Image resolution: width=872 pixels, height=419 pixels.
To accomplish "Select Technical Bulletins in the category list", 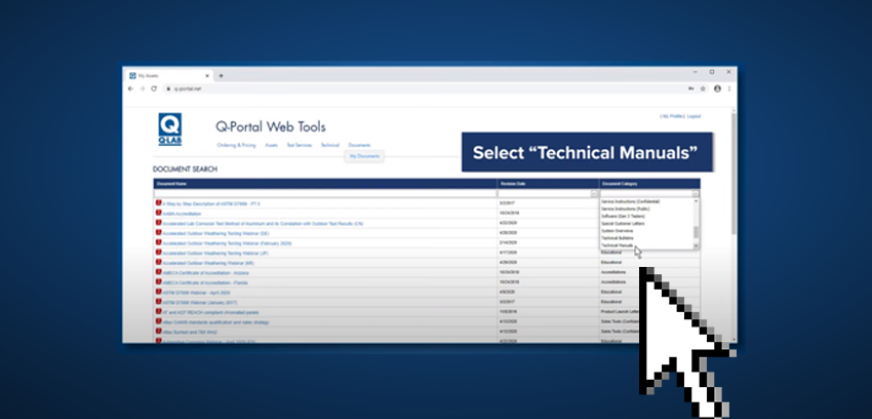I will click(x=617, y=238).
